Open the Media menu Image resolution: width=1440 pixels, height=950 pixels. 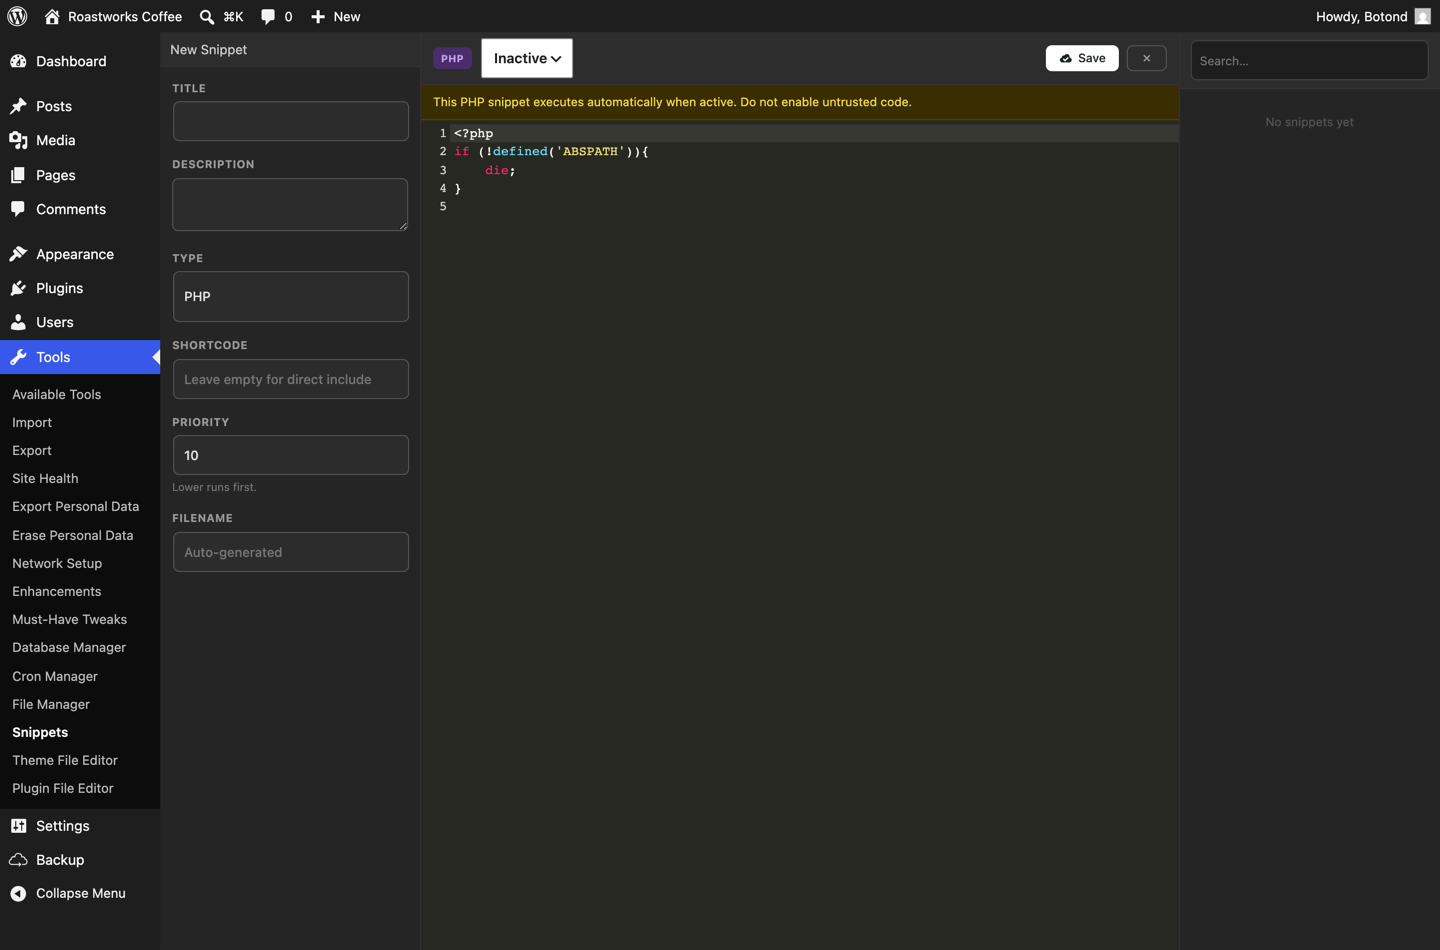click(80, 140)
